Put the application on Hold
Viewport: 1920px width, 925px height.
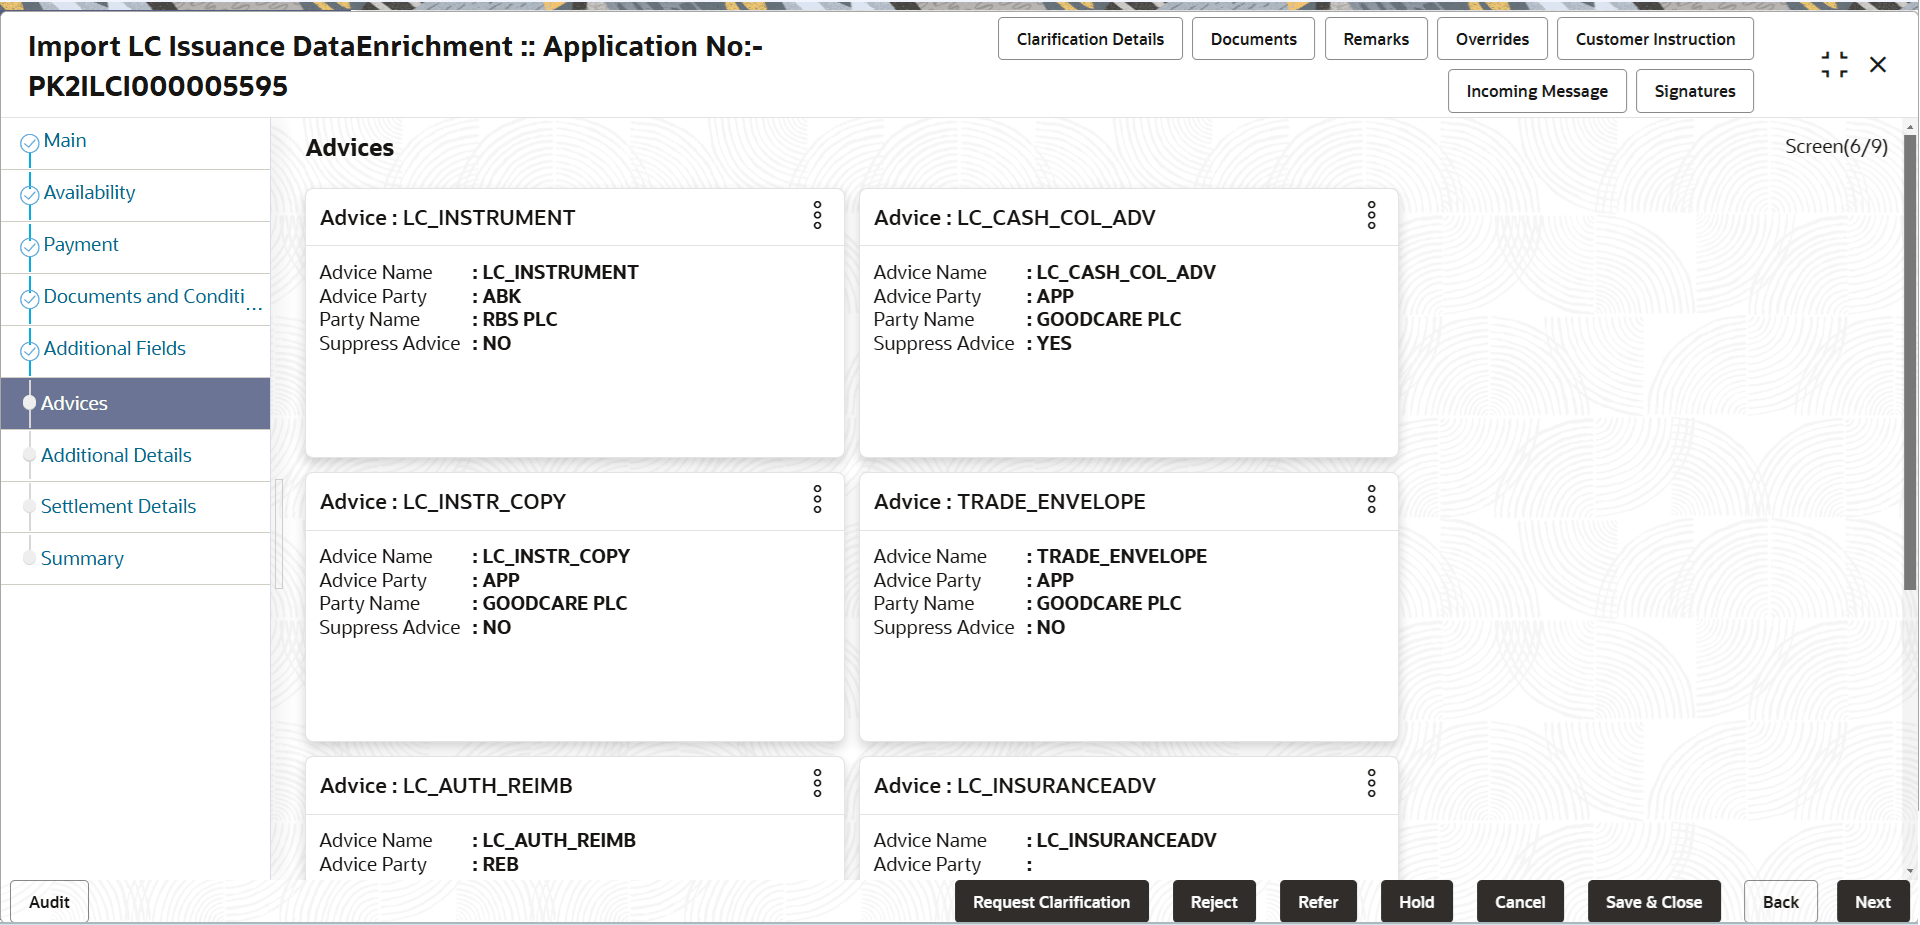pos(1417,902)
